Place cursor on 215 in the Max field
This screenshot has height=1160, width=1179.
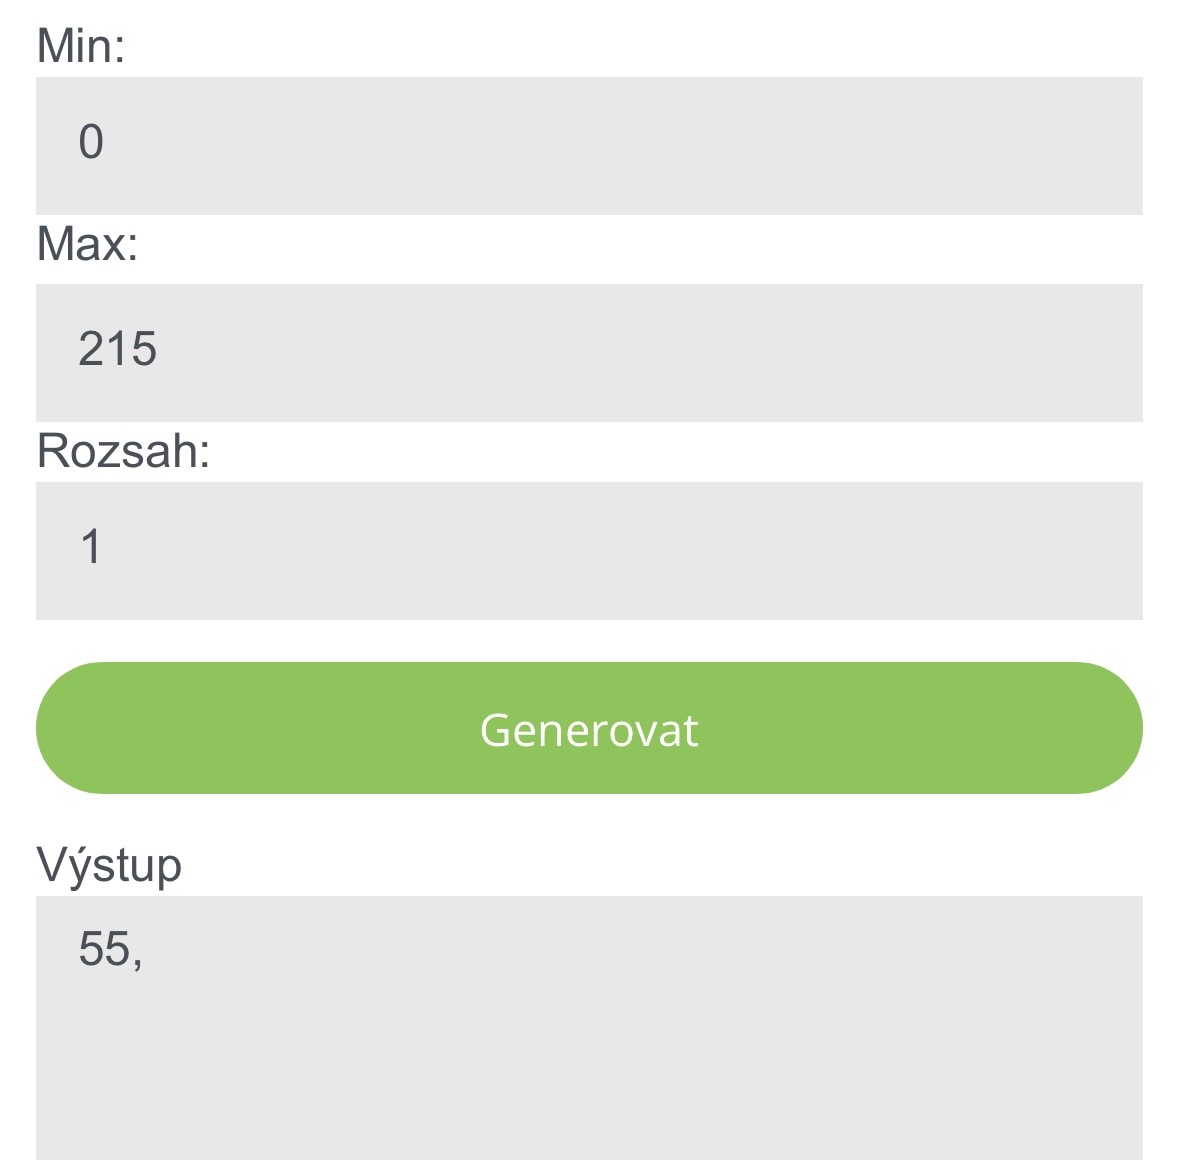[118, 349]
